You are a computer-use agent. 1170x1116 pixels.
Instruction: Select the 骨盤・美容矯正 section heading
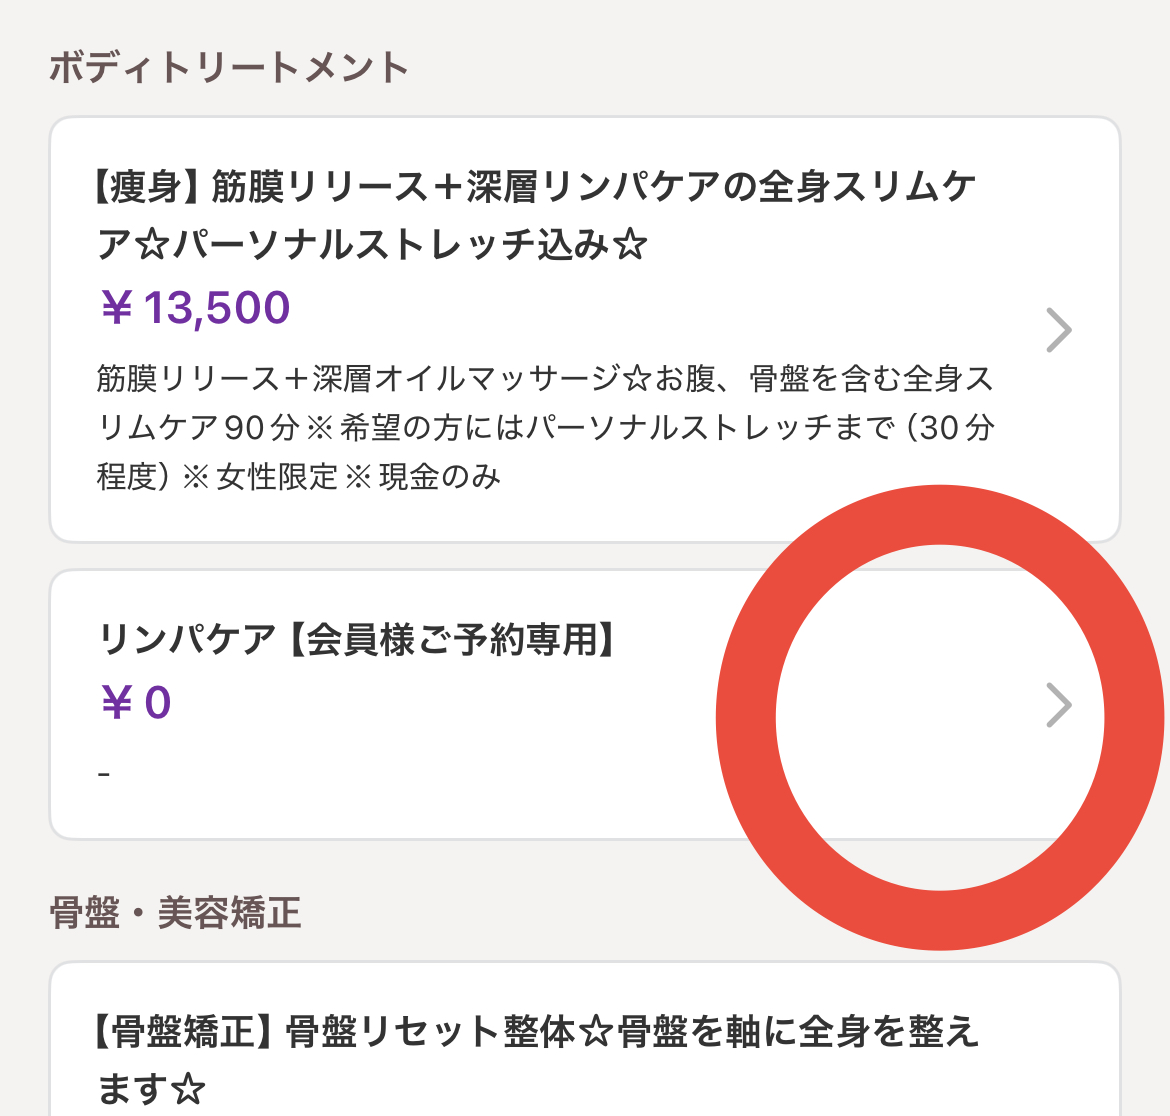[176, 913]
